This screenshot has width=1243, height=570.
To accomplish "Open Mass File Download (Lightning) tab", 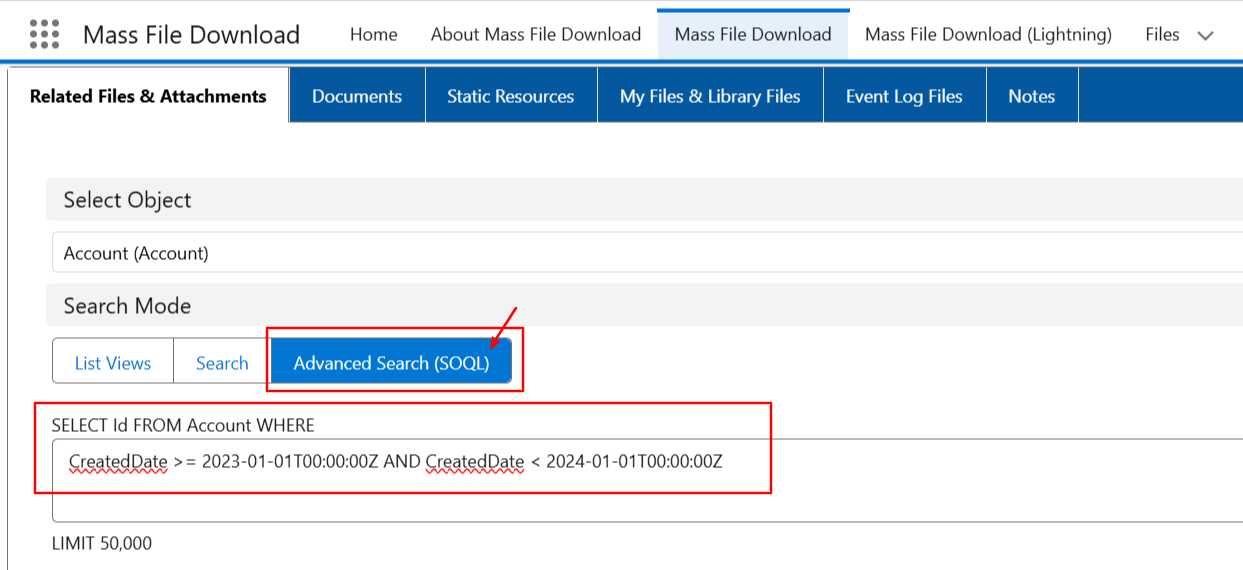I will (988, 34).
